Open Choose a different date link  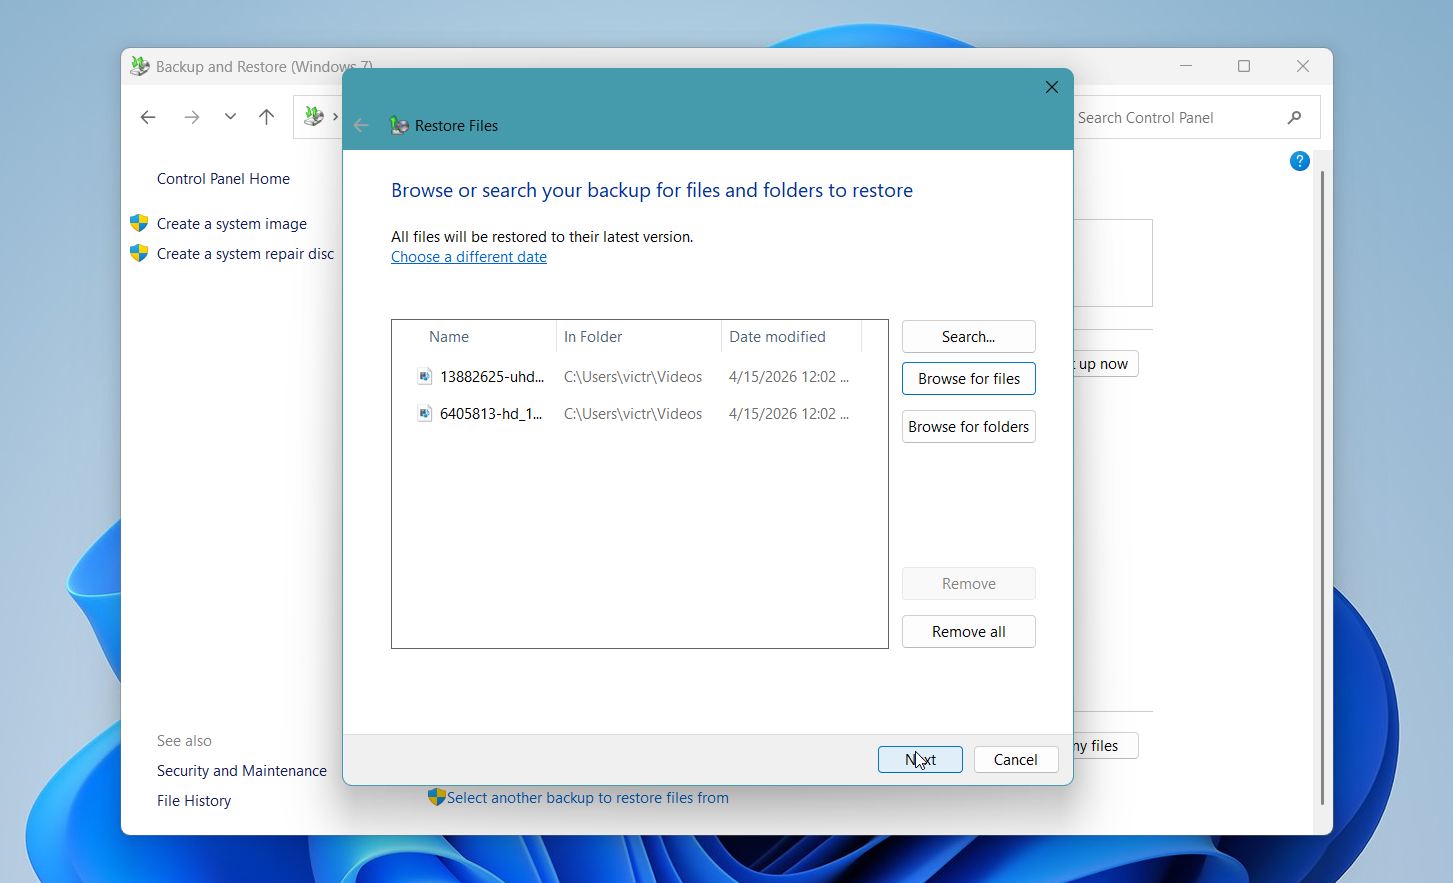click(x=469, y=257)
